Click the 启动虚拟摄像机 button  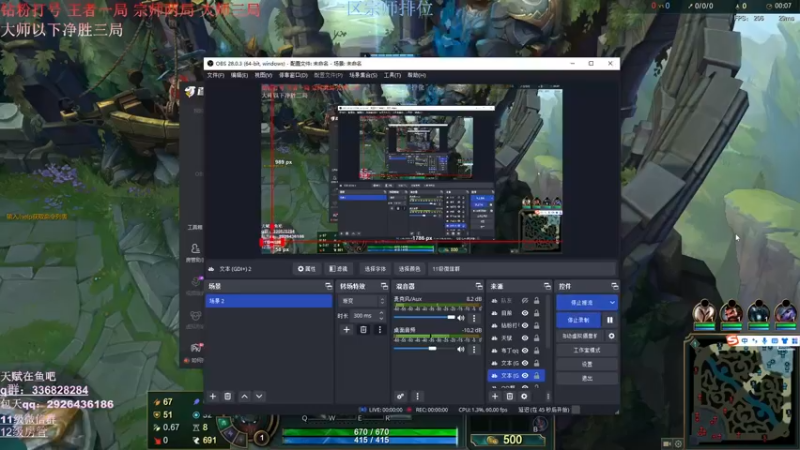tap(580, 336)
